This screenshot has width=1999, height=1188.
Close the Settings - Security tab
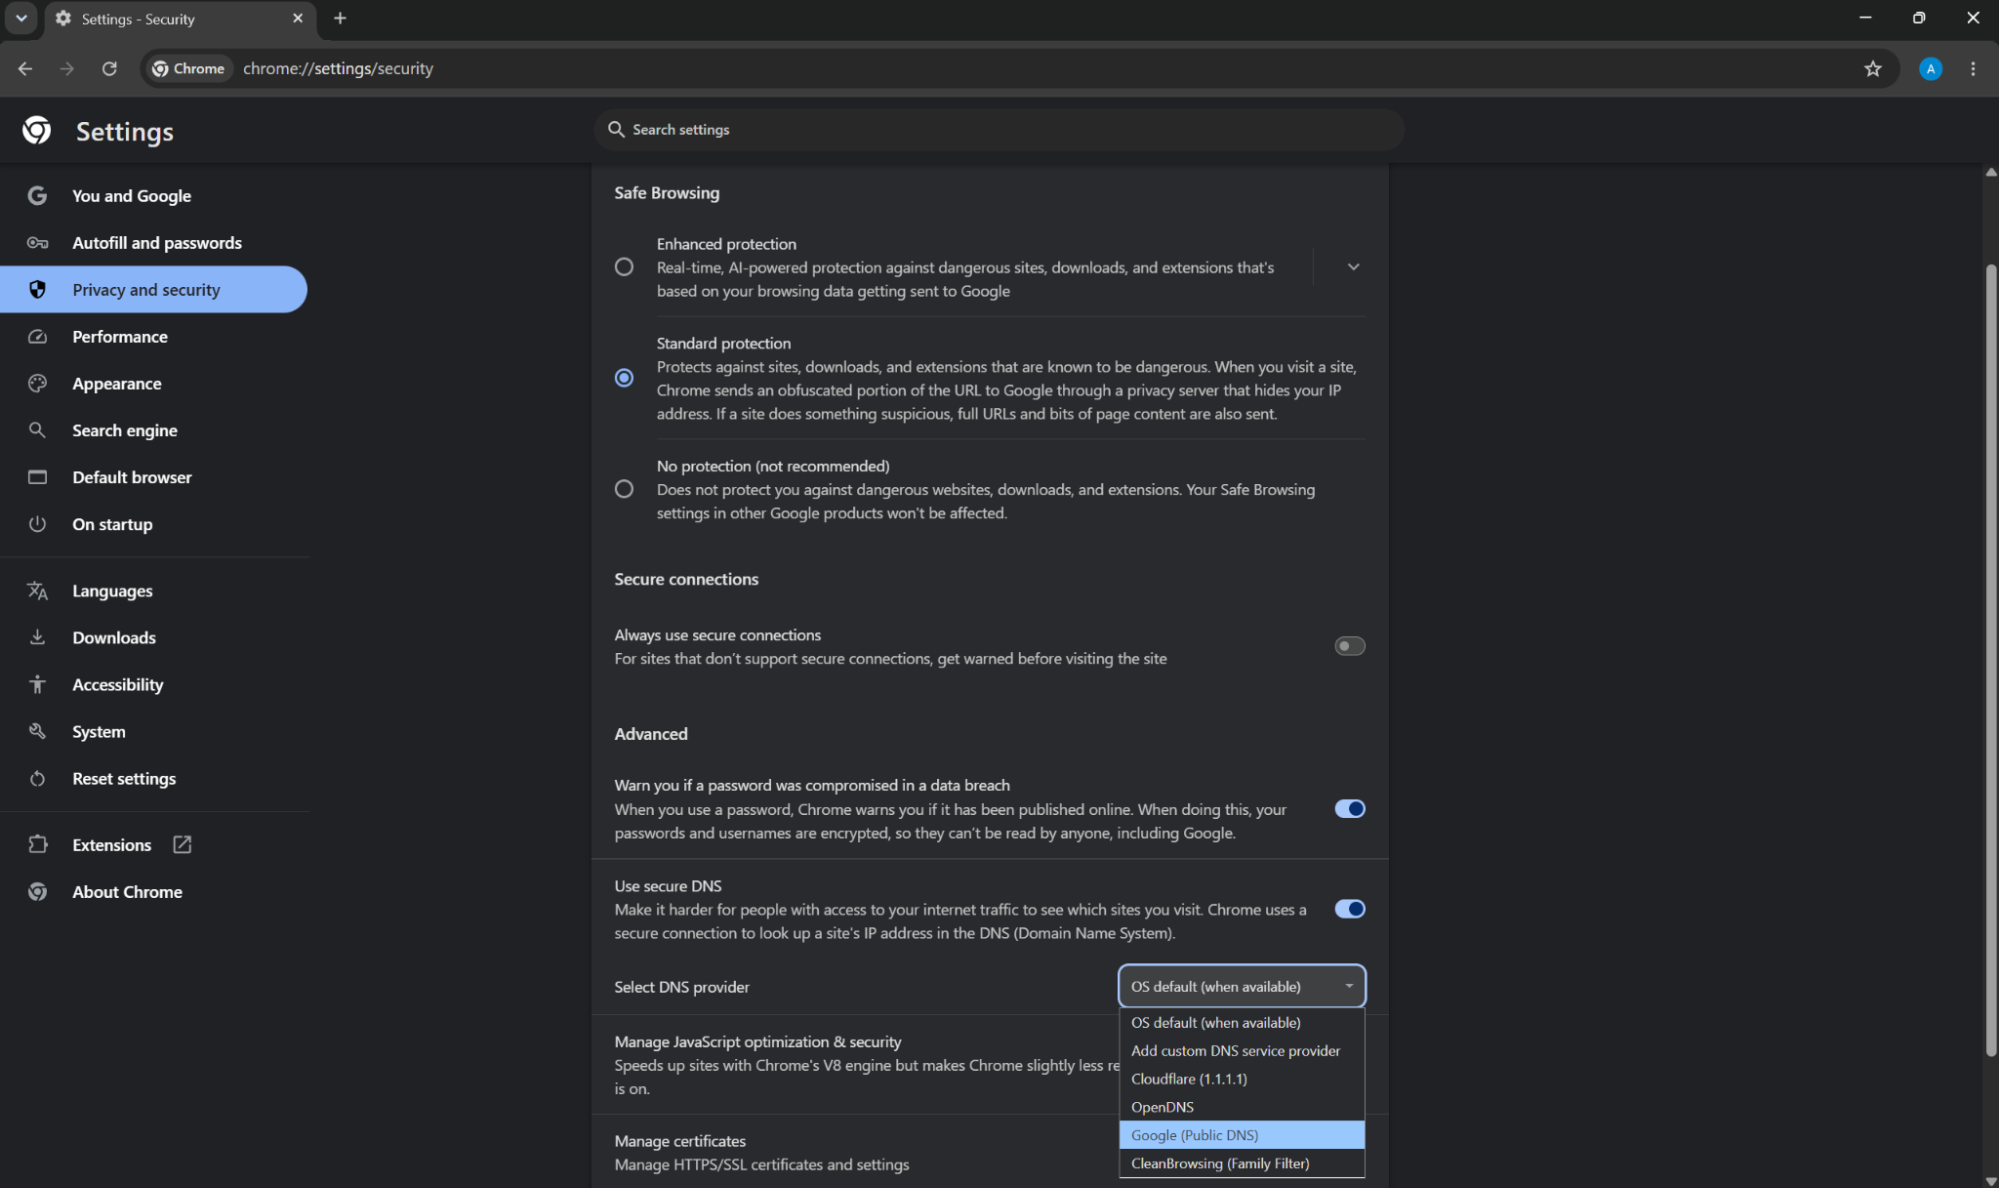tap(297, 18)
